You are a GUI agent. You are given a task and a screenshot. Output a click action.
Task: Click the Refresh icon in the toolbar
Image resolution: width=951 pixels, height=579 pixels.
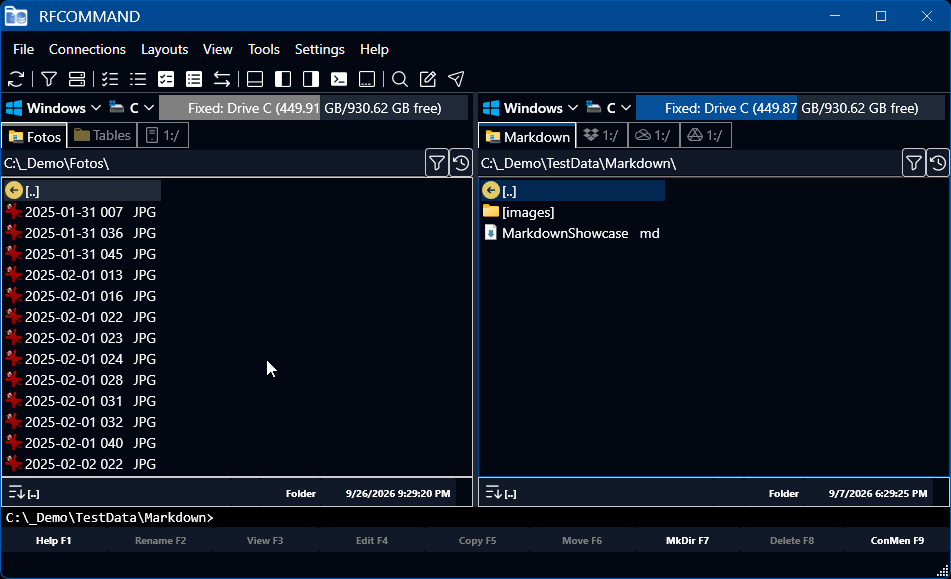16,79
